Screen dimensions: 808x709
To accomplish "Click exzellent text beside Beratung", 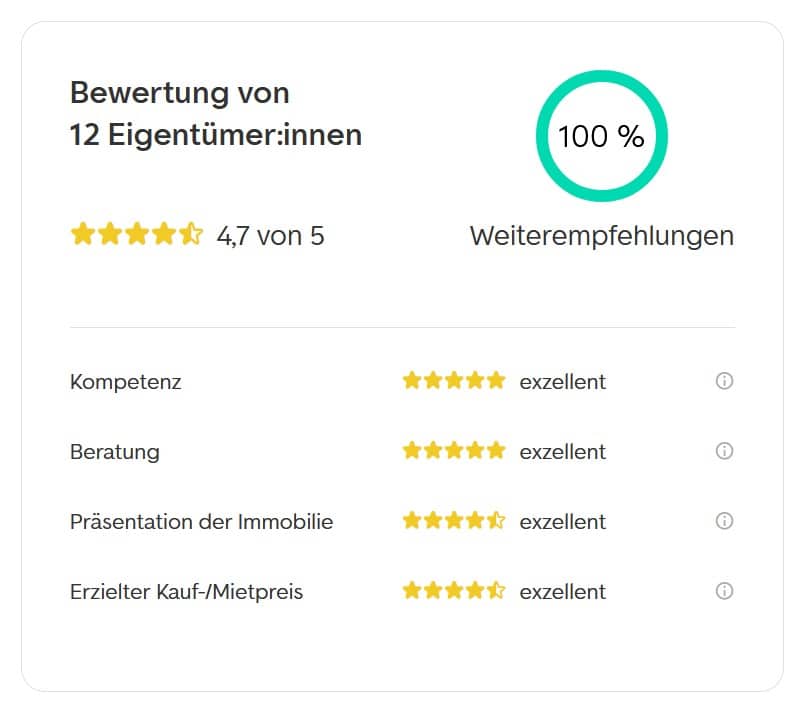I will tap(563, 452).
